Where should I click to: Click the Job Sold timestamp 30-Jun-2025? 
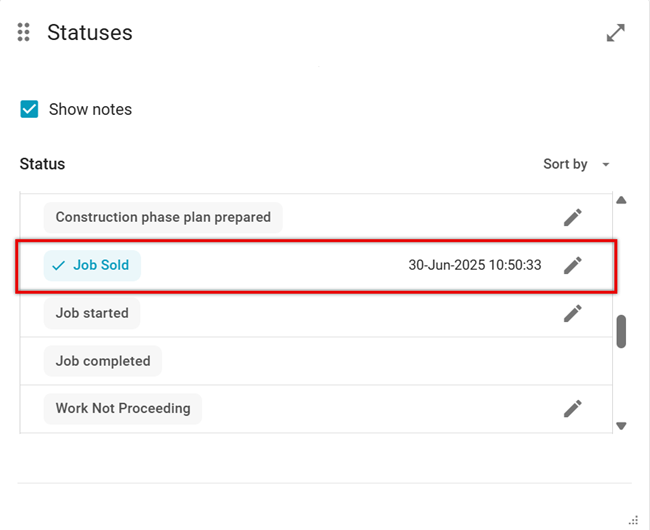pos(475,265)
